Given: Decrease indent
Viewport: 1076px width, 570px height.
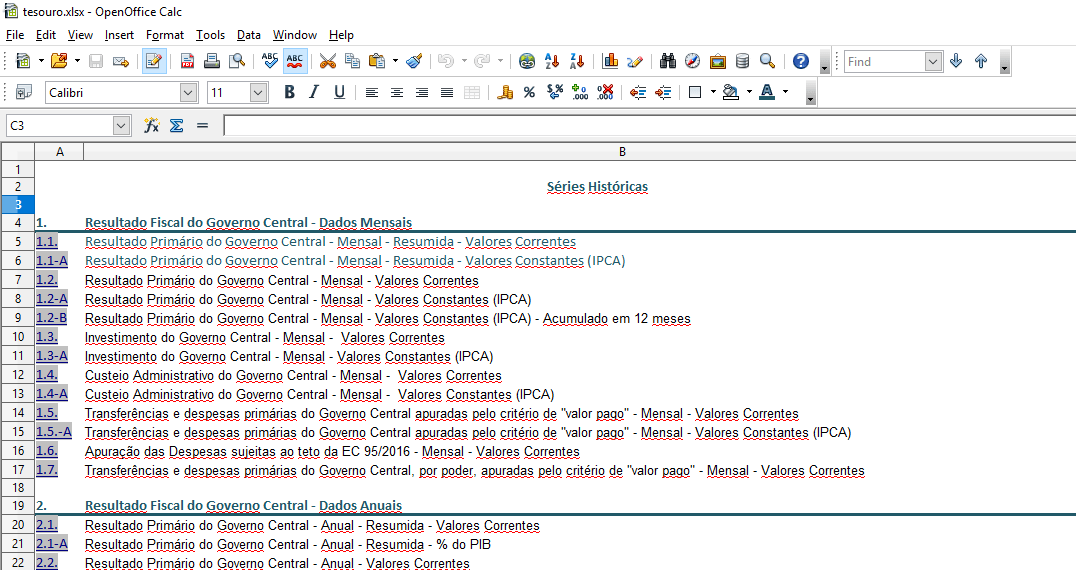Looking at the screenshot, I should pyautogui.click(x=638, y=92).
